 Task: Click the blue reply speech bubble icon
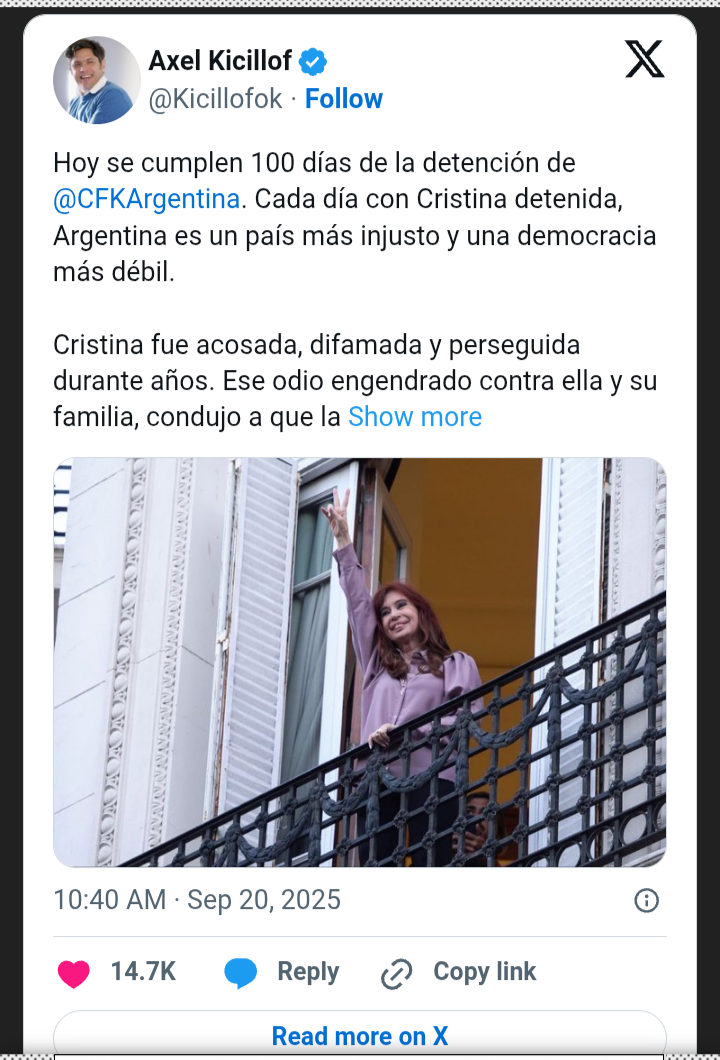241,973
